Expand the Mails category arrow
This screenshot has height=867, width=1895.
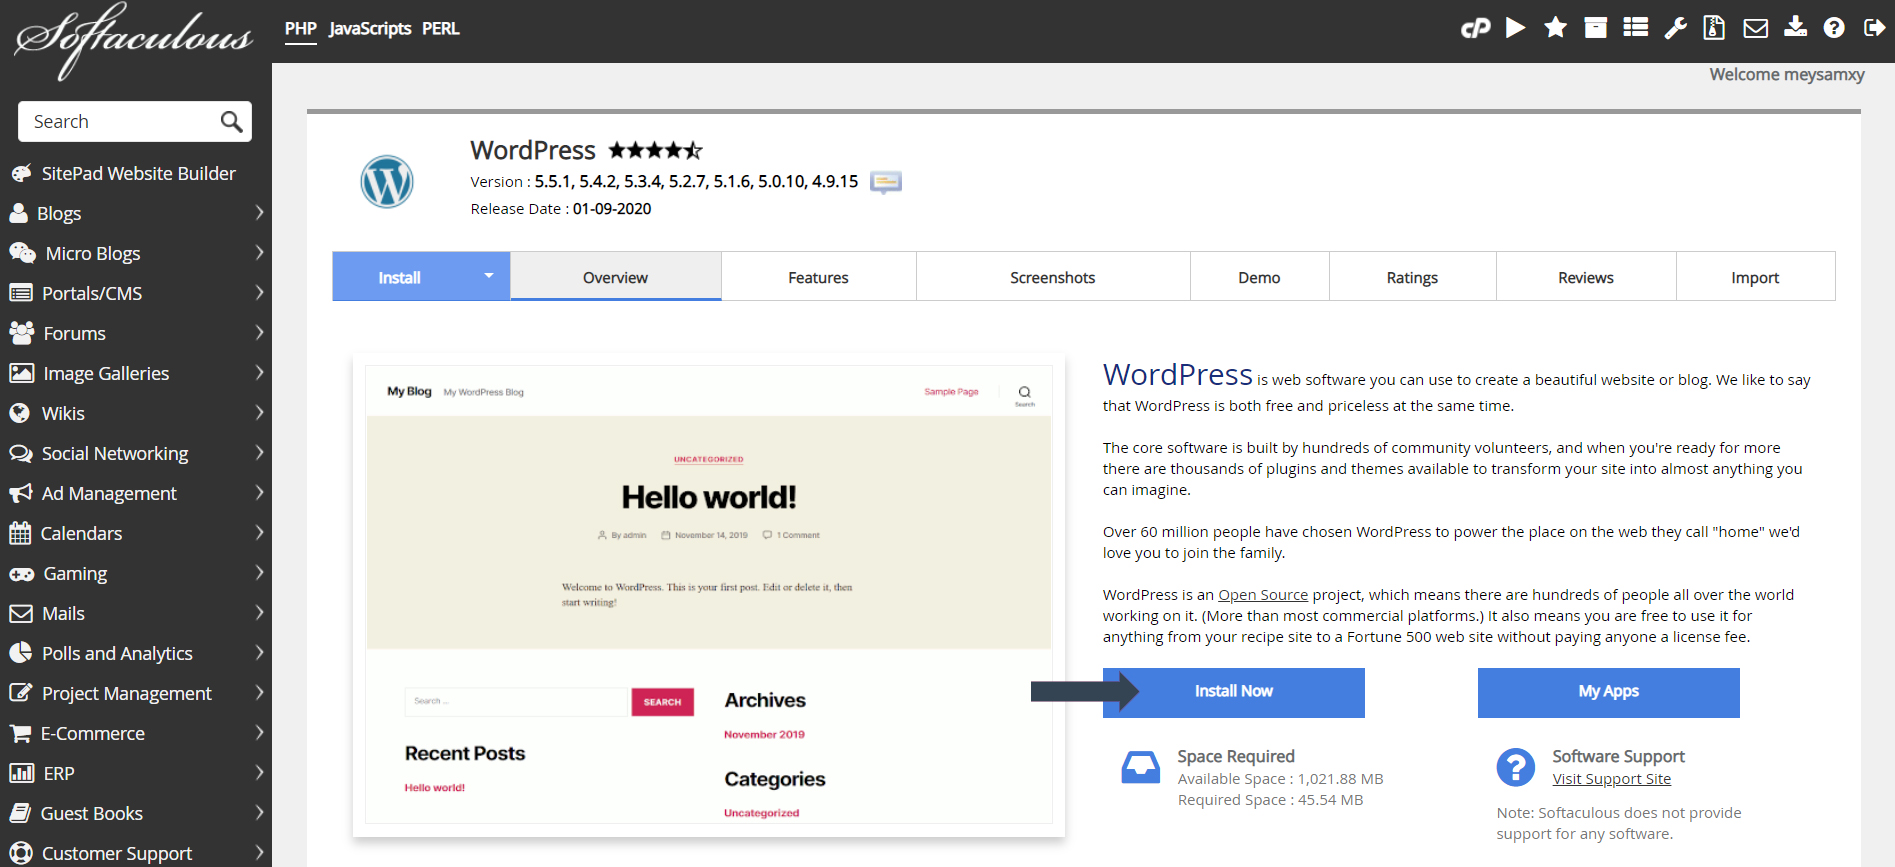point(259,612)
